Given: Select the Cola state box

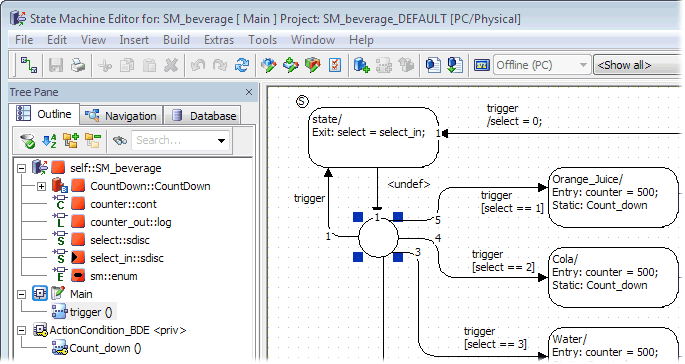Looking at the screenshot, I should click(613, 277).
